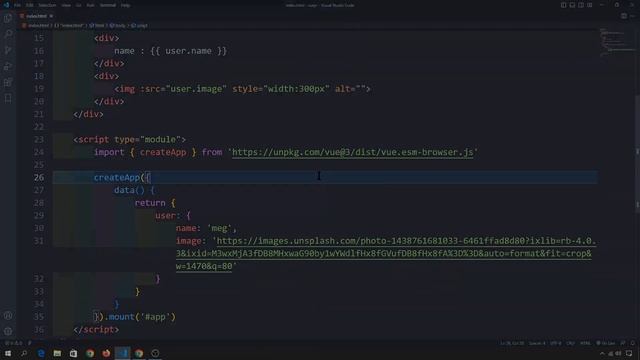Viewport: 640px width, 360px height.
Task: Open the Terminal menu
Action: (x=108, y=5)
